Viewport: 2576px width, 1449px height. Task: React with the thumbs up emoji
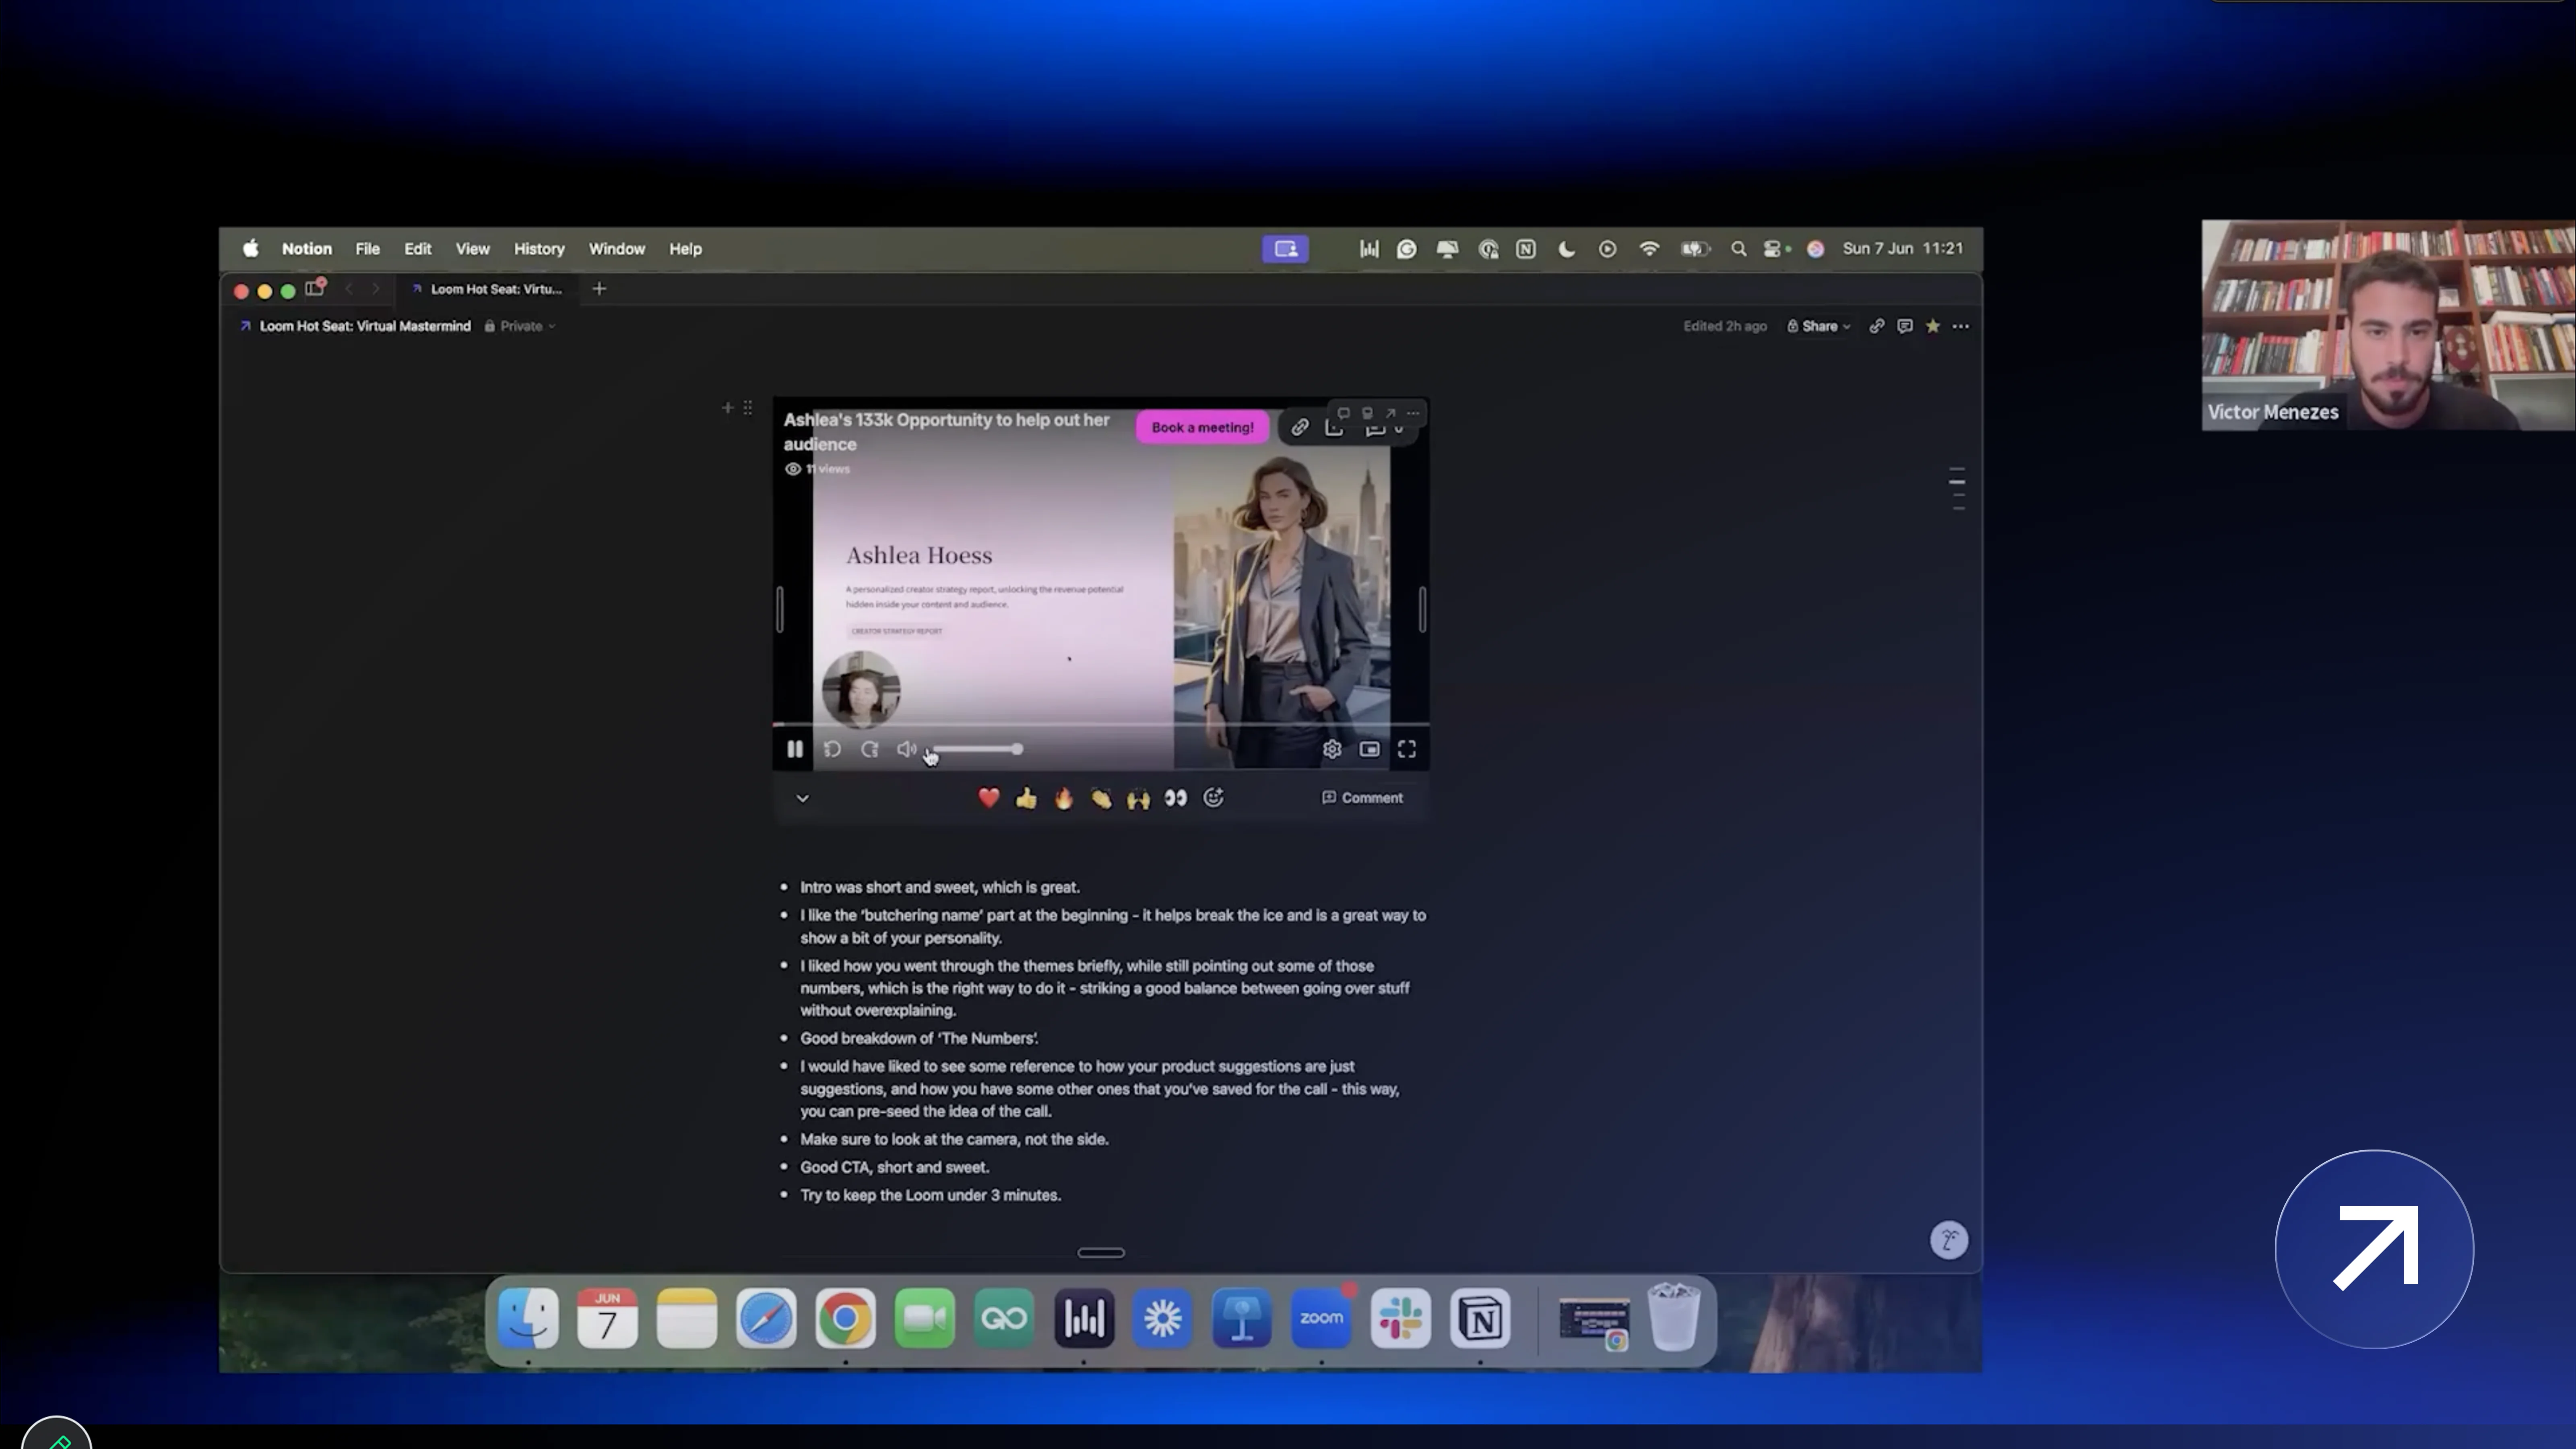pyautogui.click(x=1026, y=798)
